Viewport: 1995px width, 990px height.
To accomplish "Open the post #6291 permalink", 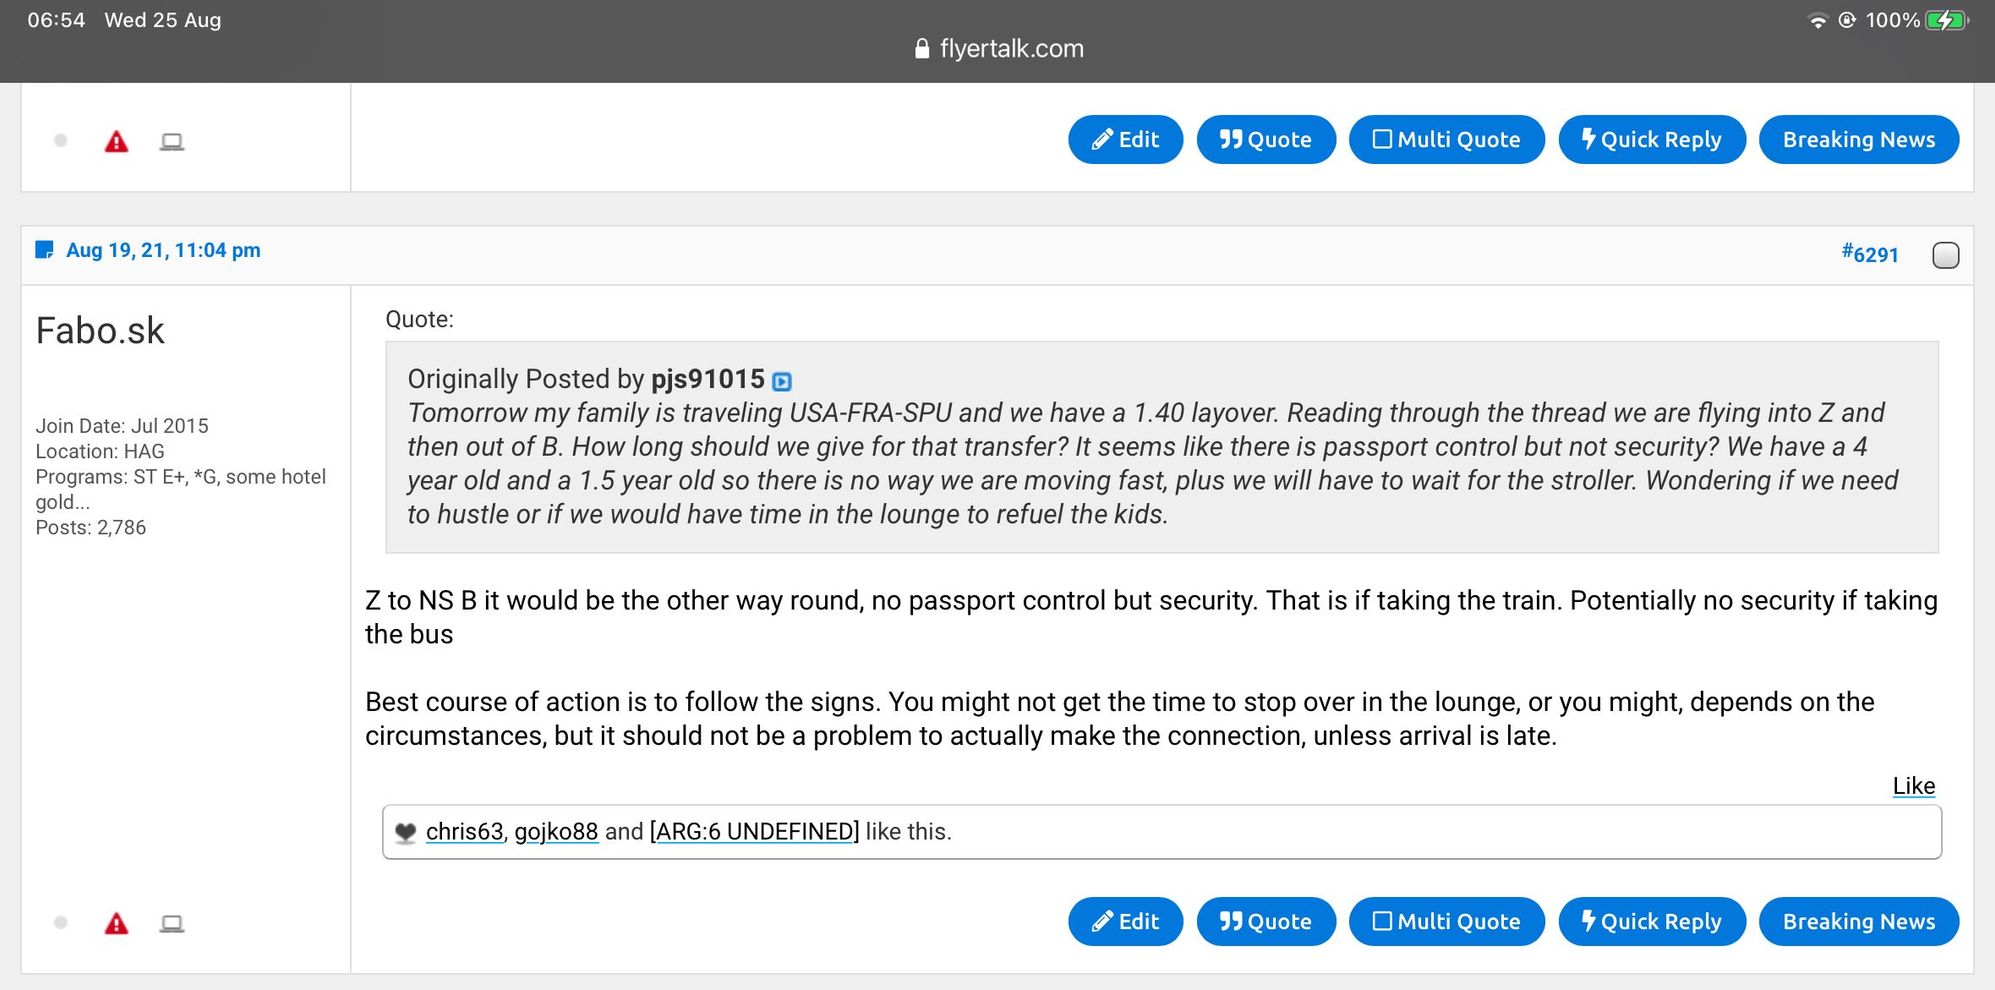I will pyautogui.click(x=1870, y=254).
